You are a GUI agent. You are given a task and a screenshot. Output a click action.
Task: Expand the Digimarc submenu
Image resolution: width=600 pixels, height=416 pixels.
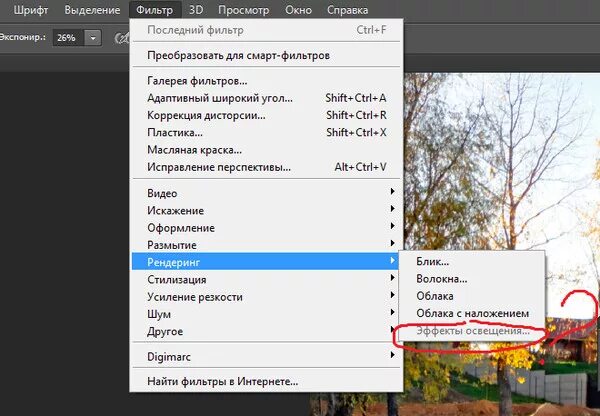[266, 357]
